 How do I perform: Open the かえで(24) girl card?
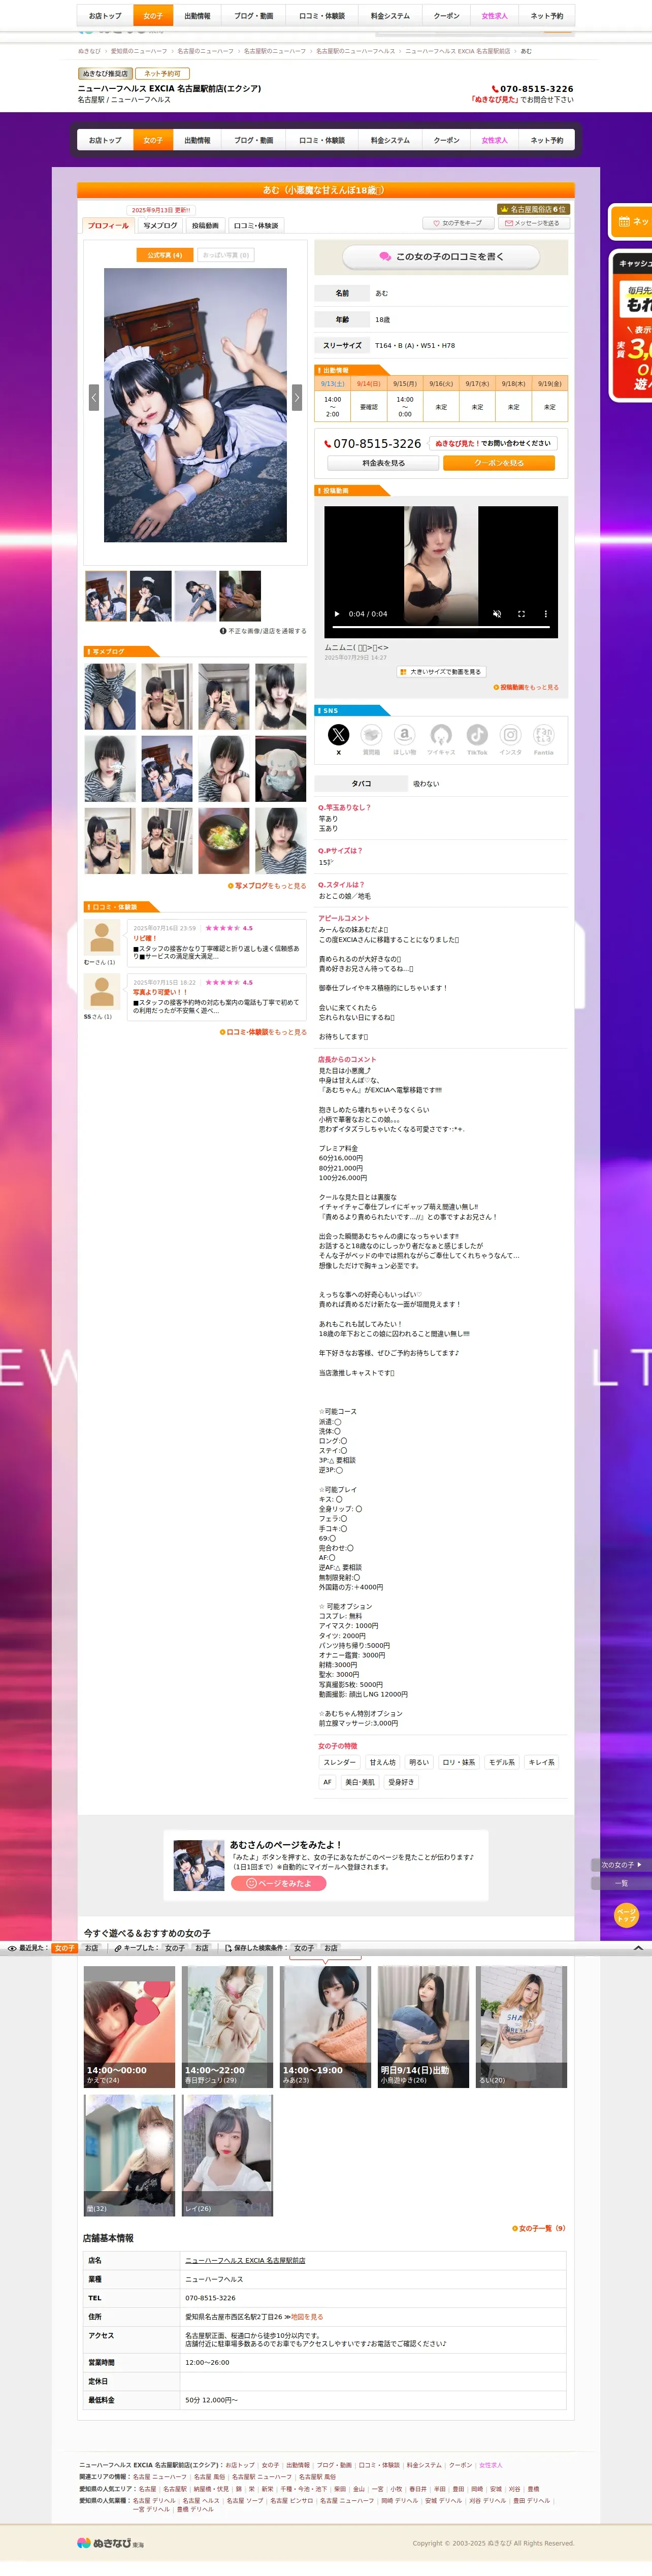pyautogui.click(x=130, y=2027)
